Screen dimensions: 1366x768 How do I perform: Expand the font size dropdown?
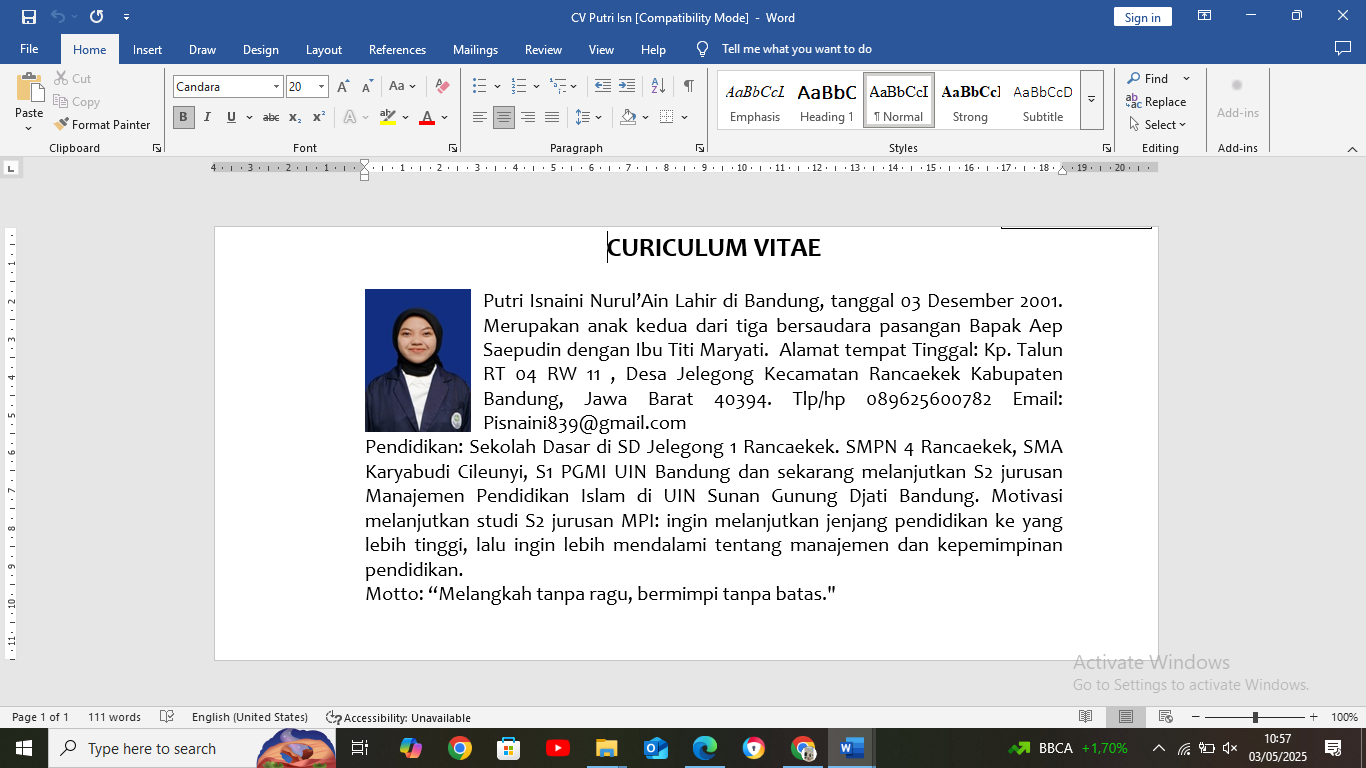[x=321, y=87]
